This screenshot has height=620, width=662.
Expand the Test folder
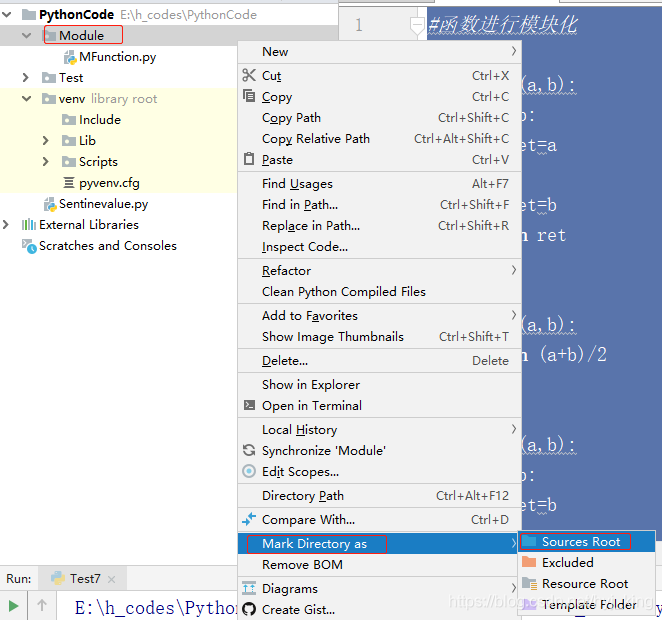tap(26, 78)
